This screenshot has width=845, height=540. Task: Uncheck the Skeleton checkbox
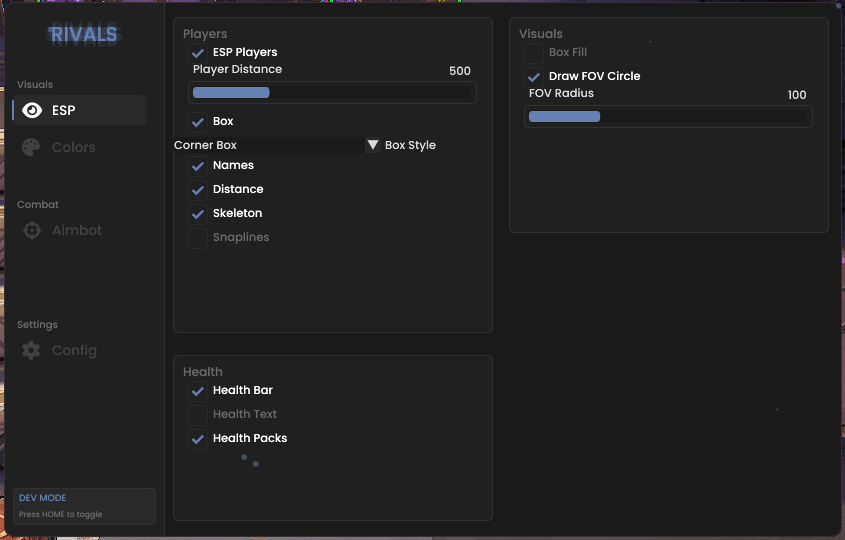(x=198, y=214)
